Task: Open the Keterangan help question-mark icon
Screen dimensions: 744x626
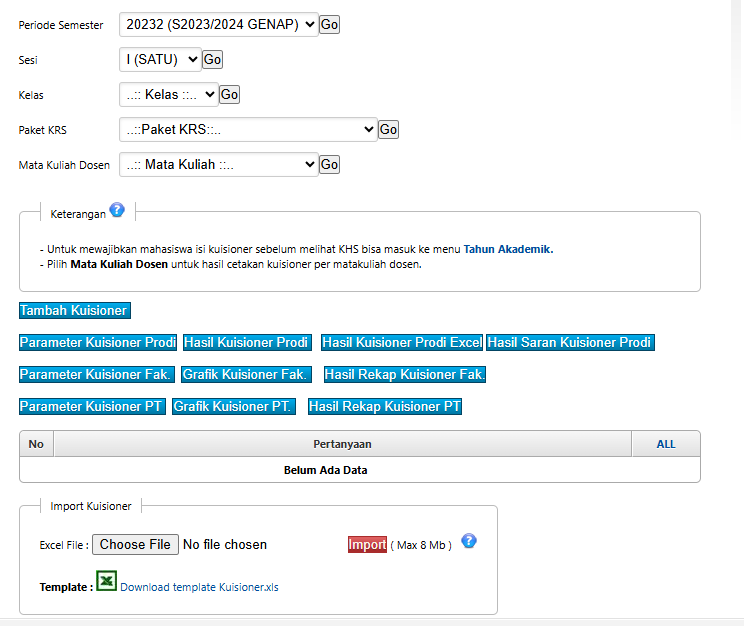Action: tap(117, 210)
